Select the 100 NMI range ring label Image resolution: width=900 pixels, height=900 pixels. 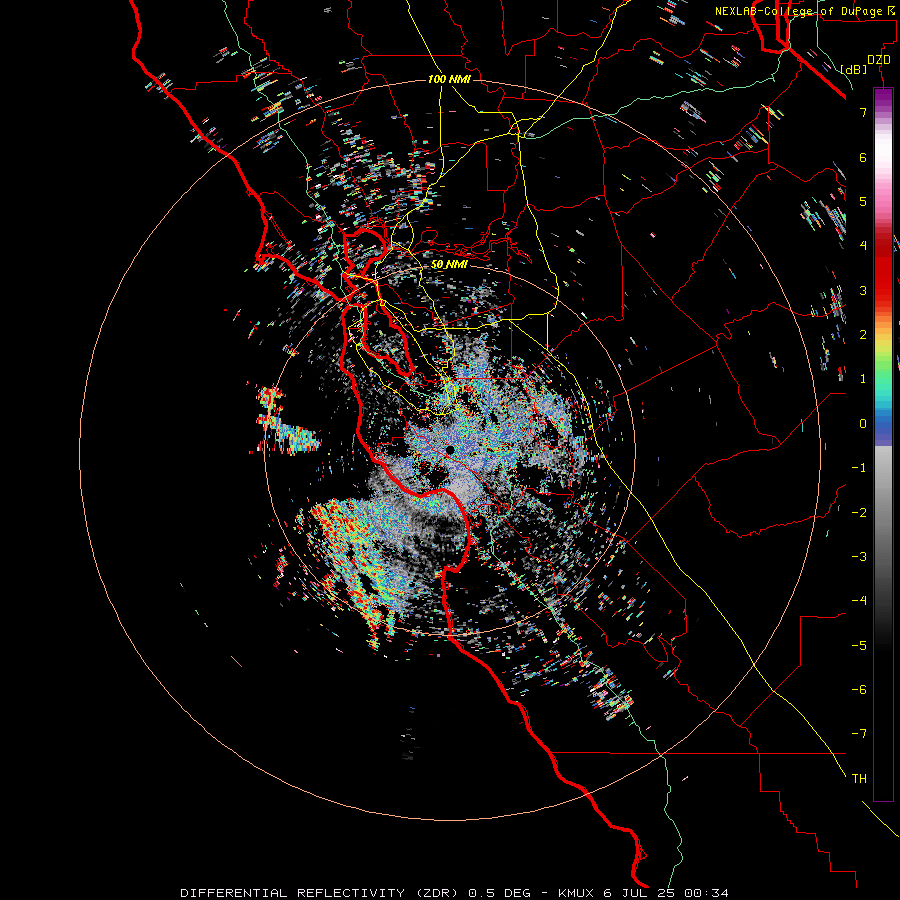[449, 79]
